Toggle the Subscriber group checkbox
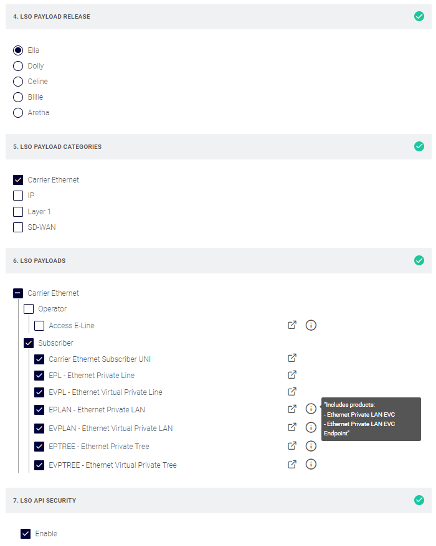The height and width of the screenshot is (546, 436). coord(29,343)
